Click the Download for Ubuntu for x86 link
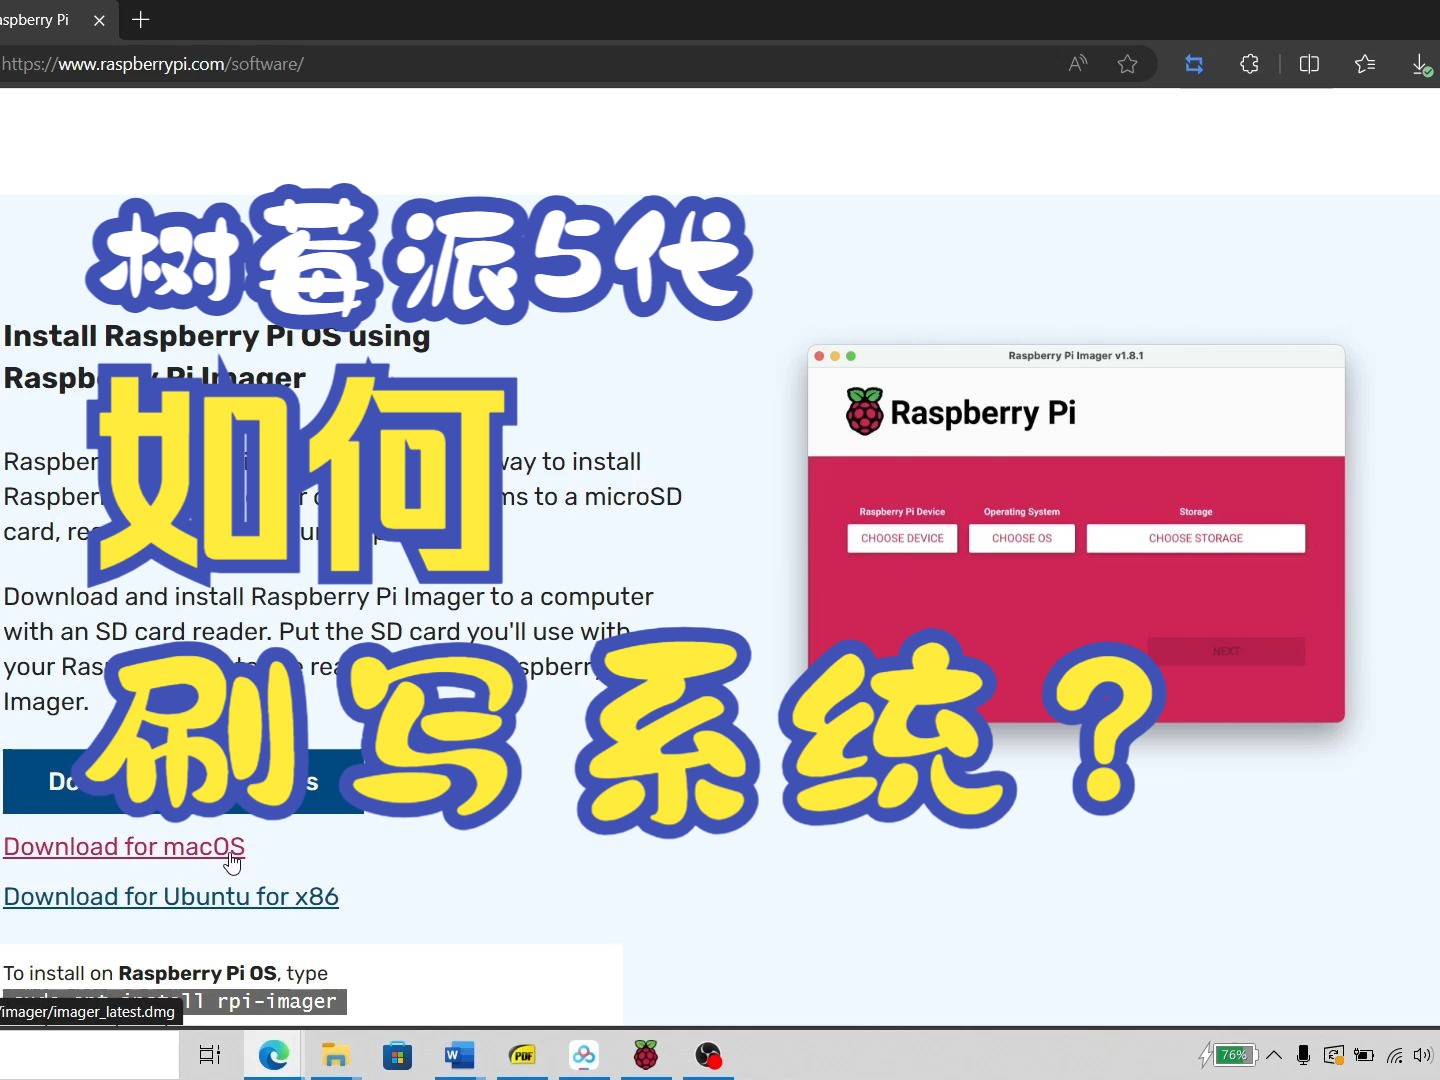The image size is (1440, 1080). tap(171, 897)
